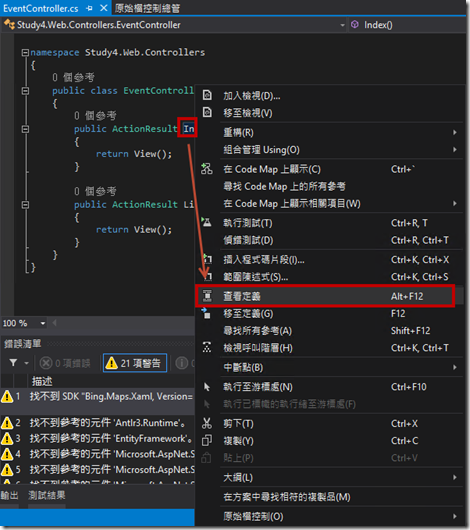
Task: Click the 加入檢視(D) menu icon
Action: (207, 95)
